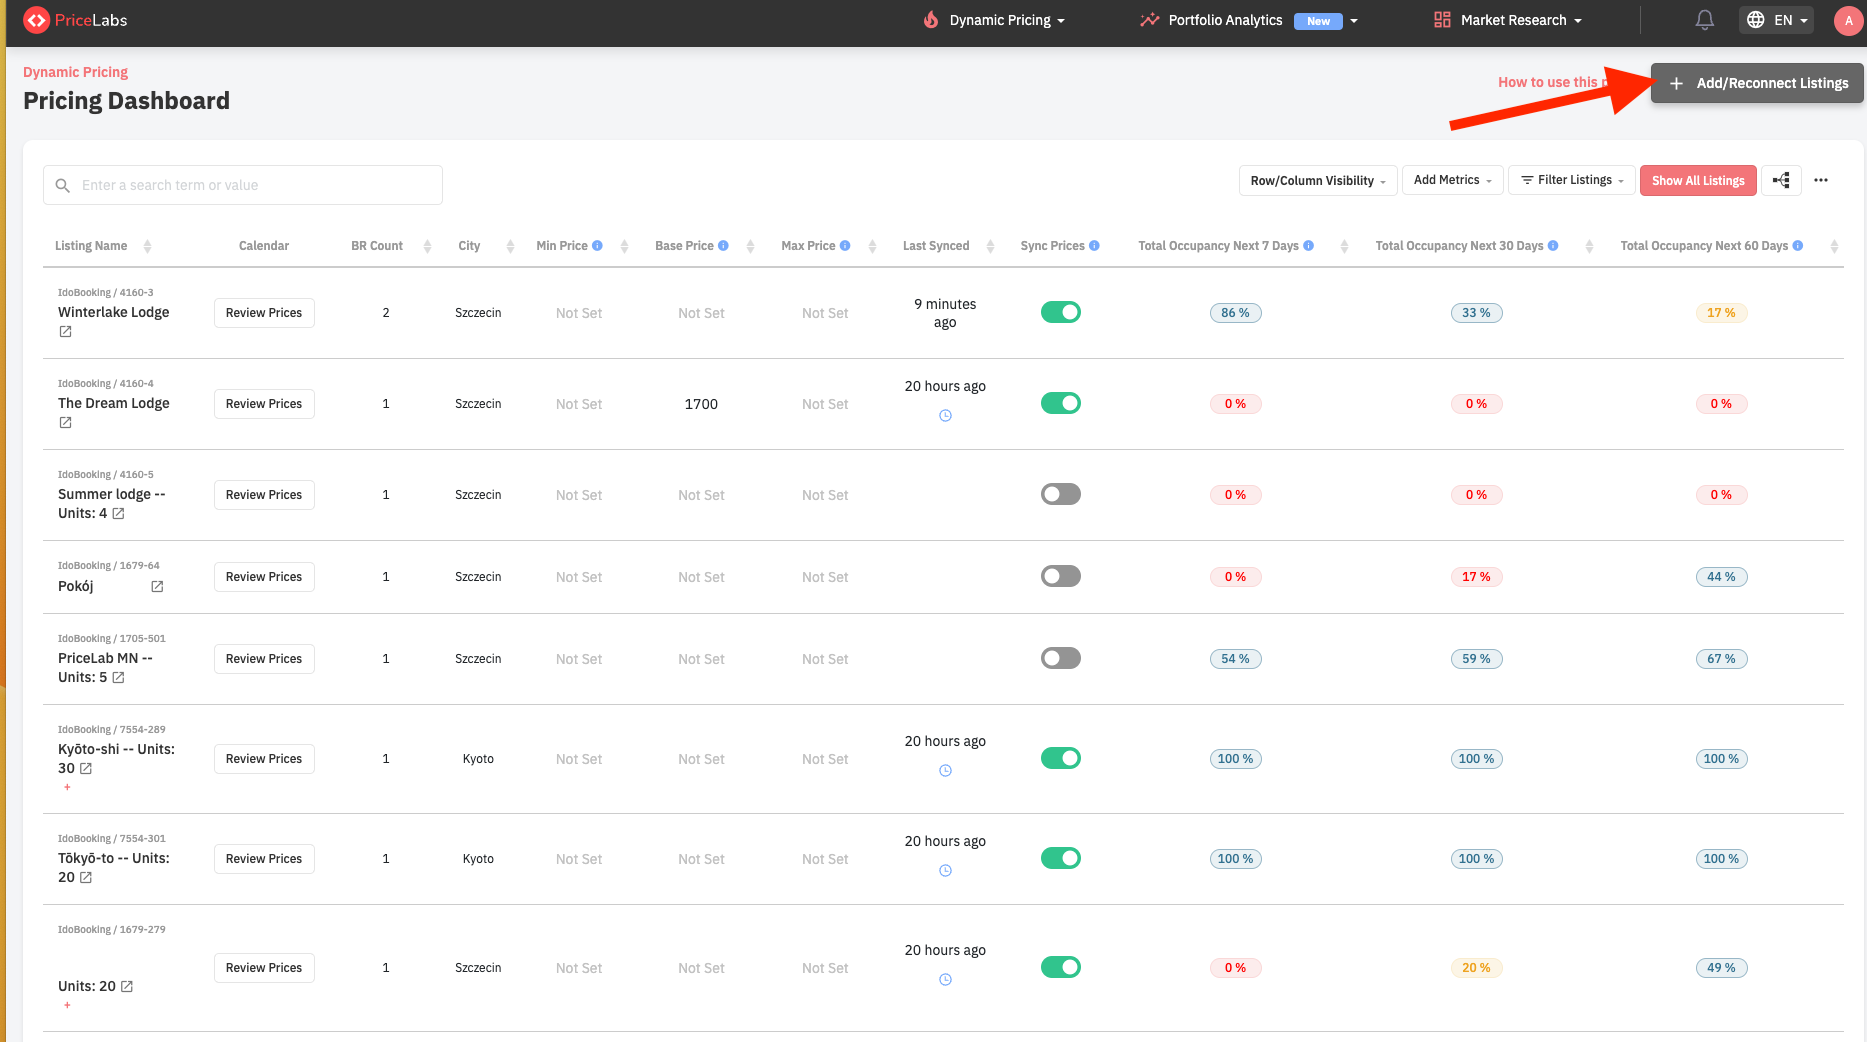The width and height of the screenshot is (1867, 1042).
Task: Click the share/tree view icon
Action: point(1781,180)
